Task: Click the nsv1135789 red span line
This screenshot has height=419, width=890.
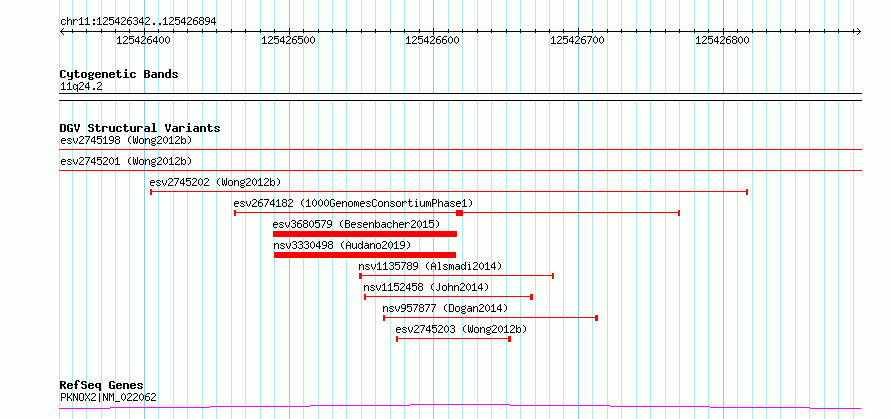Action: (x=456, y=276)
